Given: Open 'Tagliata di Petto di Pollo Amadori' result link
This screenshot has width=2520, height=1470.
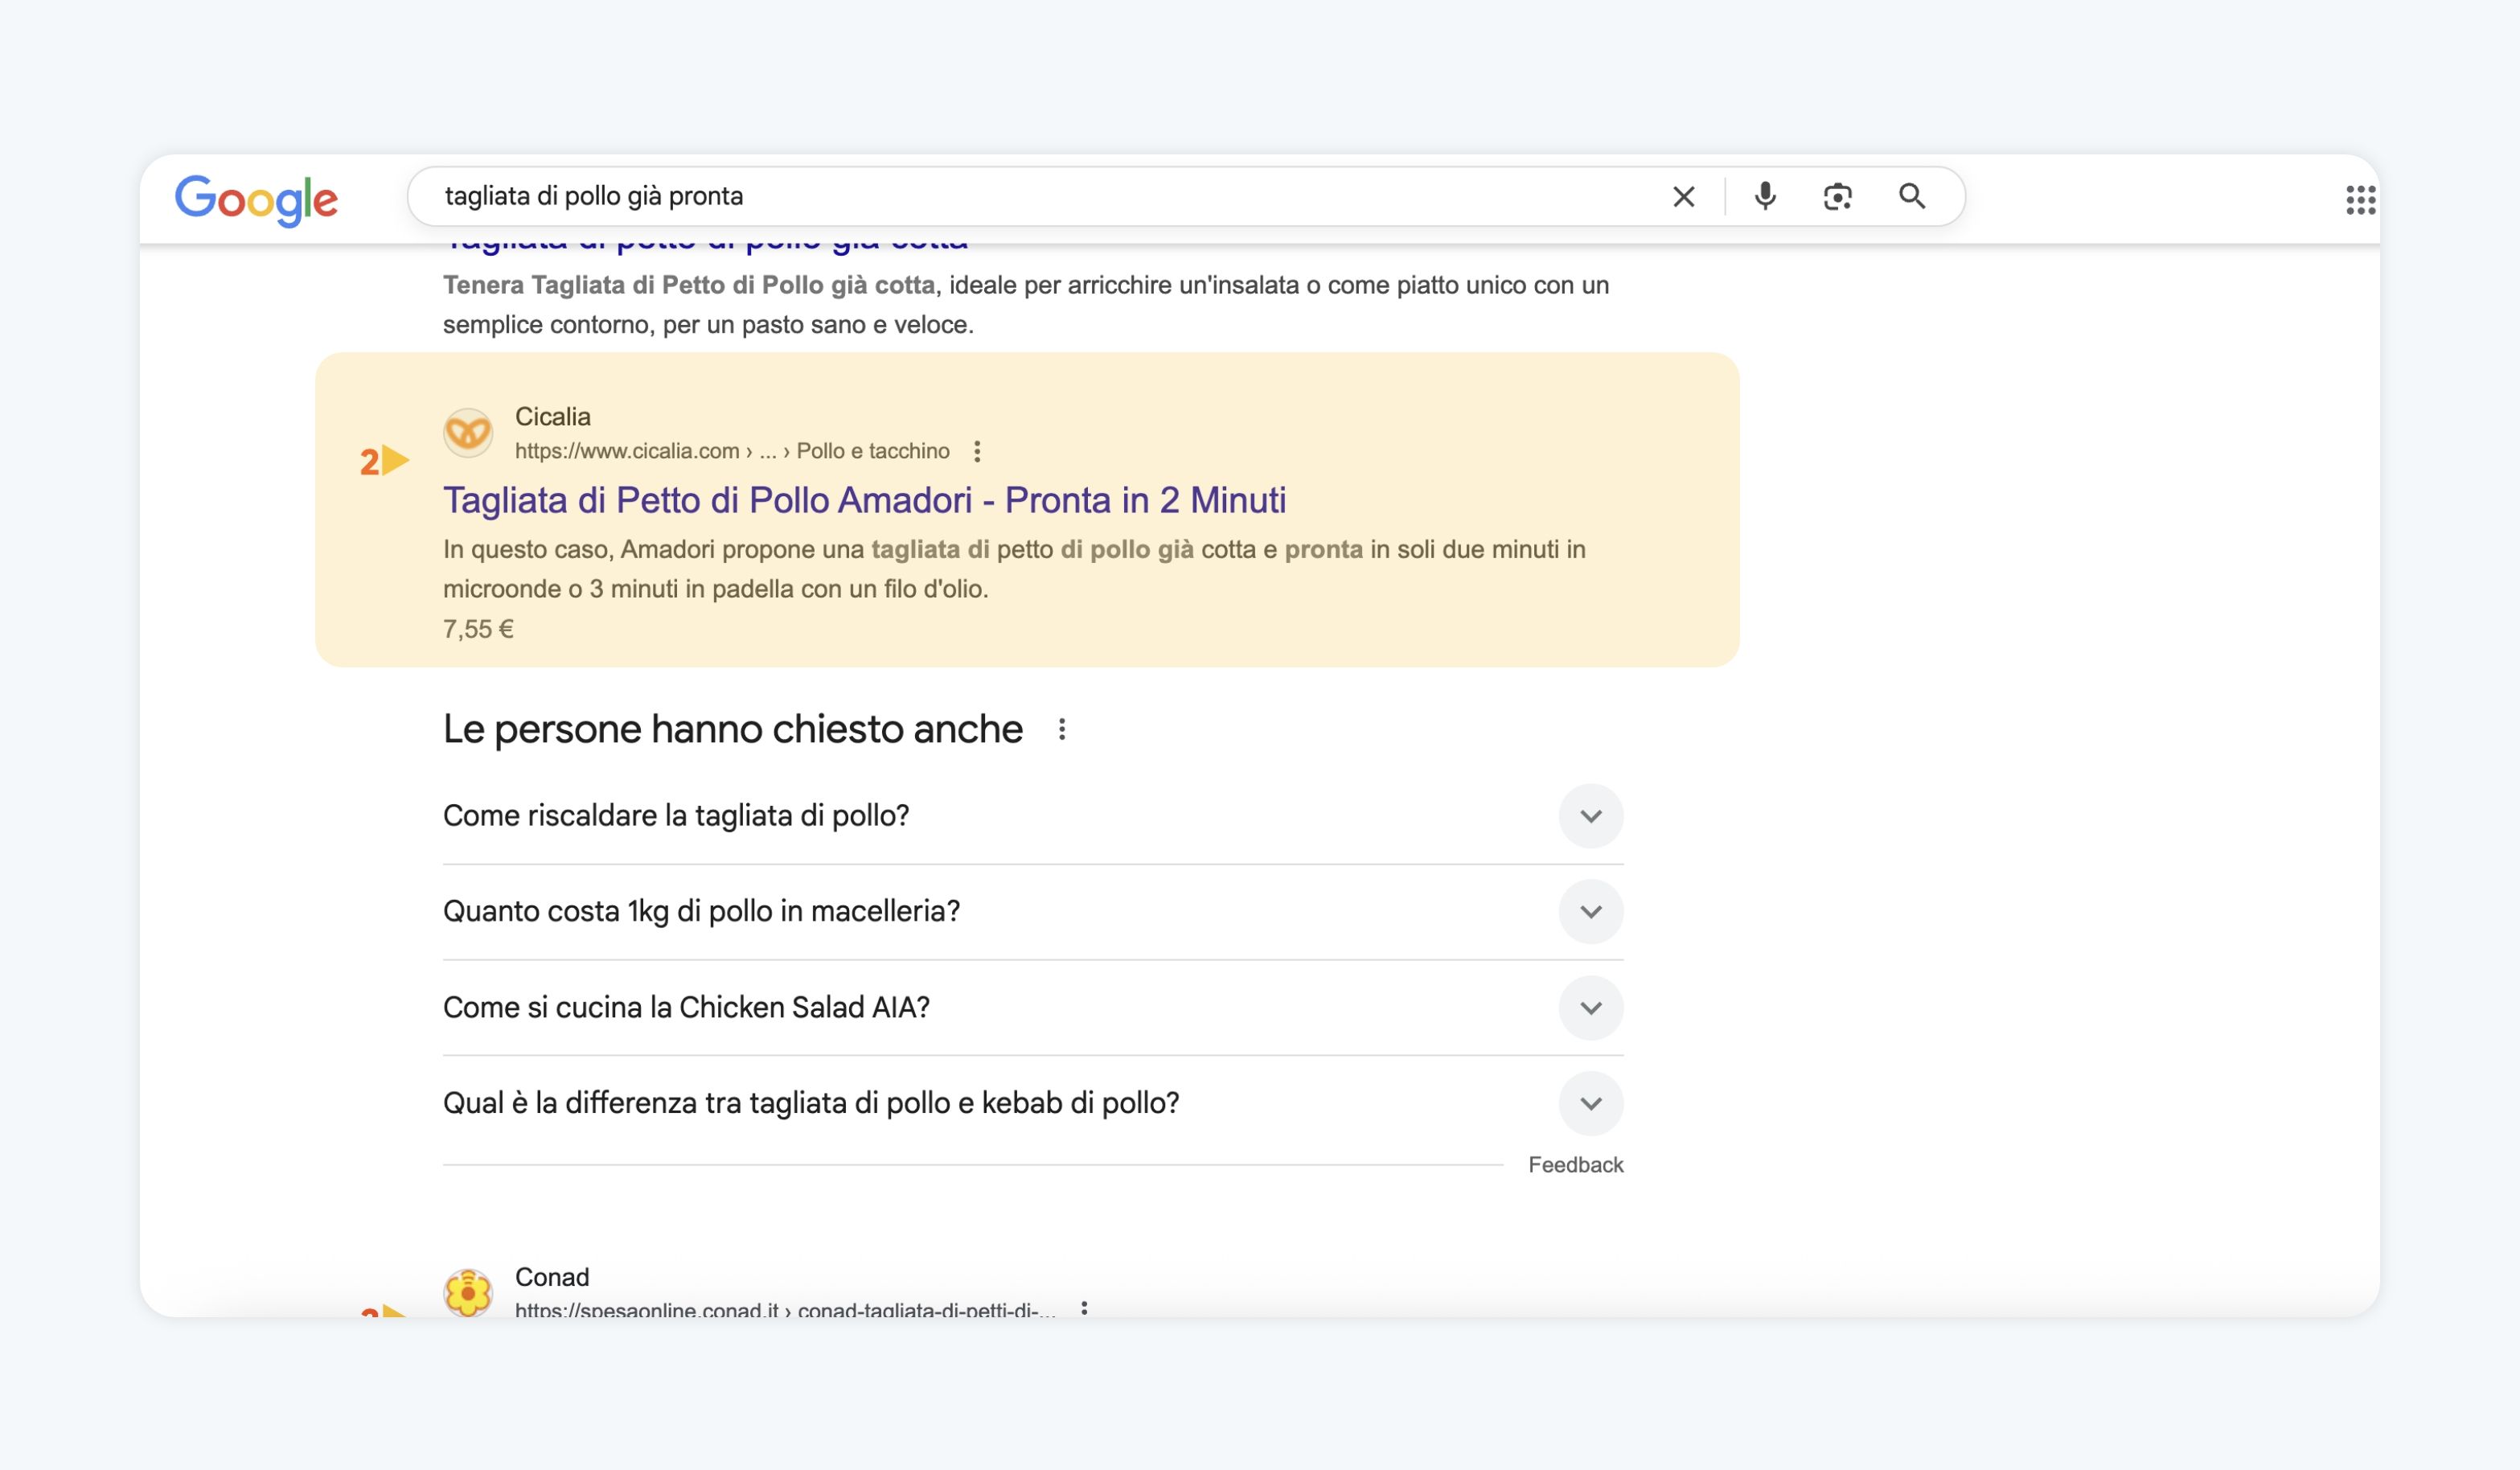Looking at the screenshot, I should tap(865, 500).
